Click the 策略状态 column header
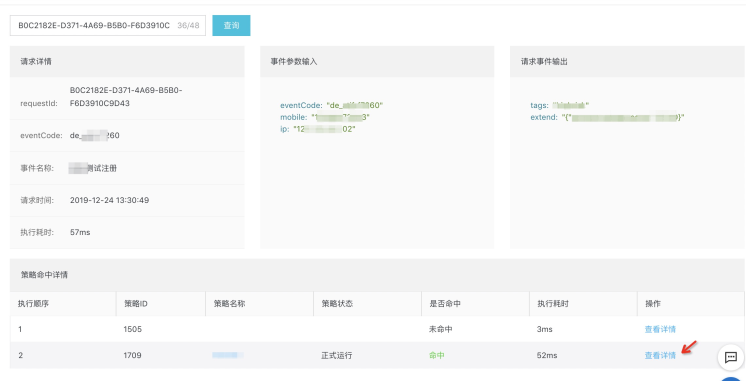Viewport: 746px width, 381px height. coord(337,303)
